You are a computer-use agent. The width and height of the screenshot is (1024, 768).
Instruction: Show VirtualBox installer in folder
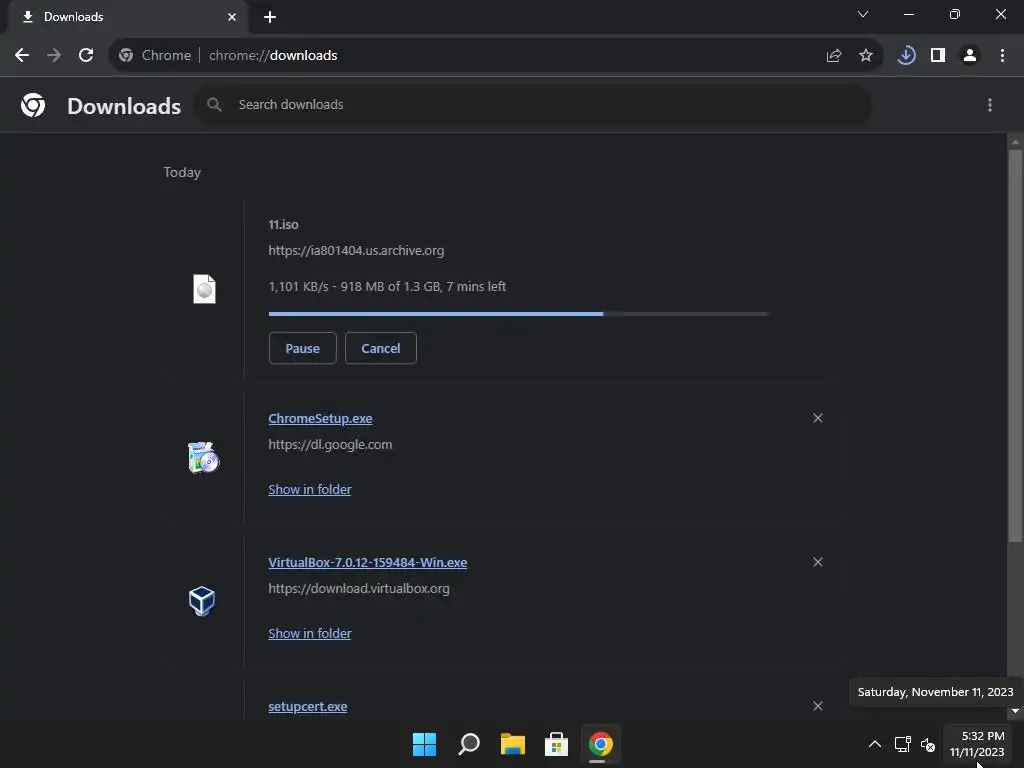(310, 633)
